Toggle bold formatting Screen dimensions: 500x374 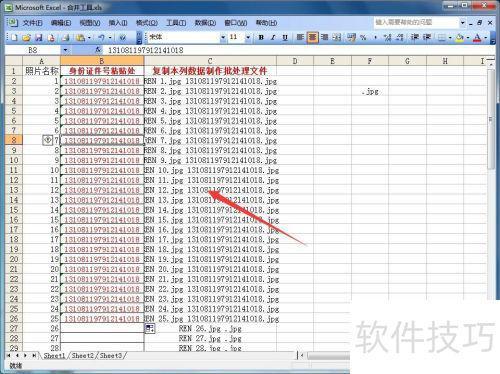[261, 37]
